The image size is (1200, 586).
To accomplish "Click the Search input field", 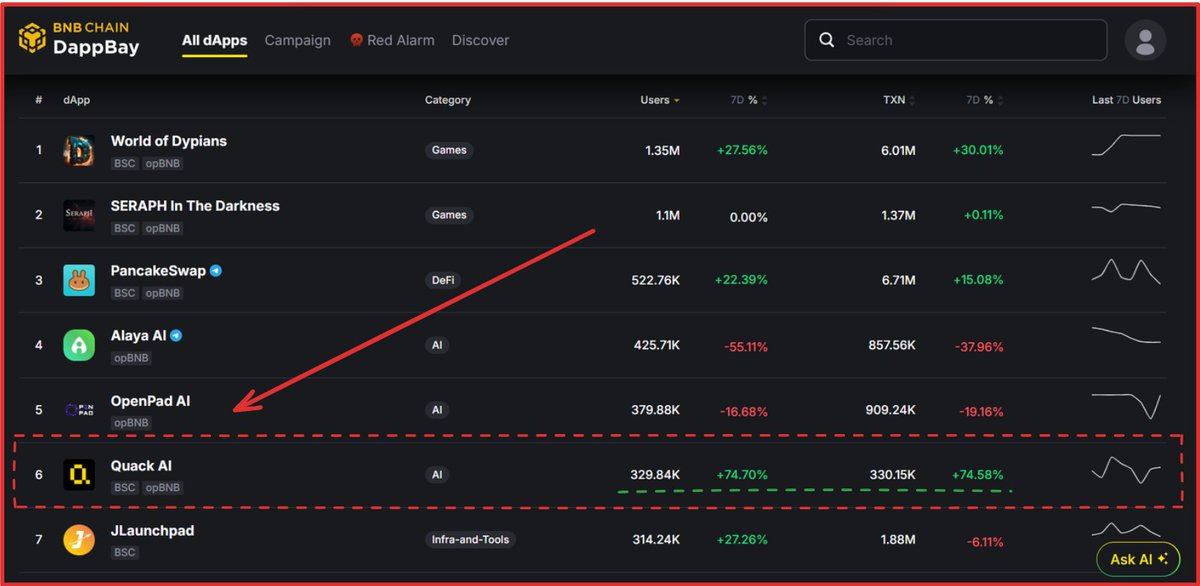I will 956,40.
